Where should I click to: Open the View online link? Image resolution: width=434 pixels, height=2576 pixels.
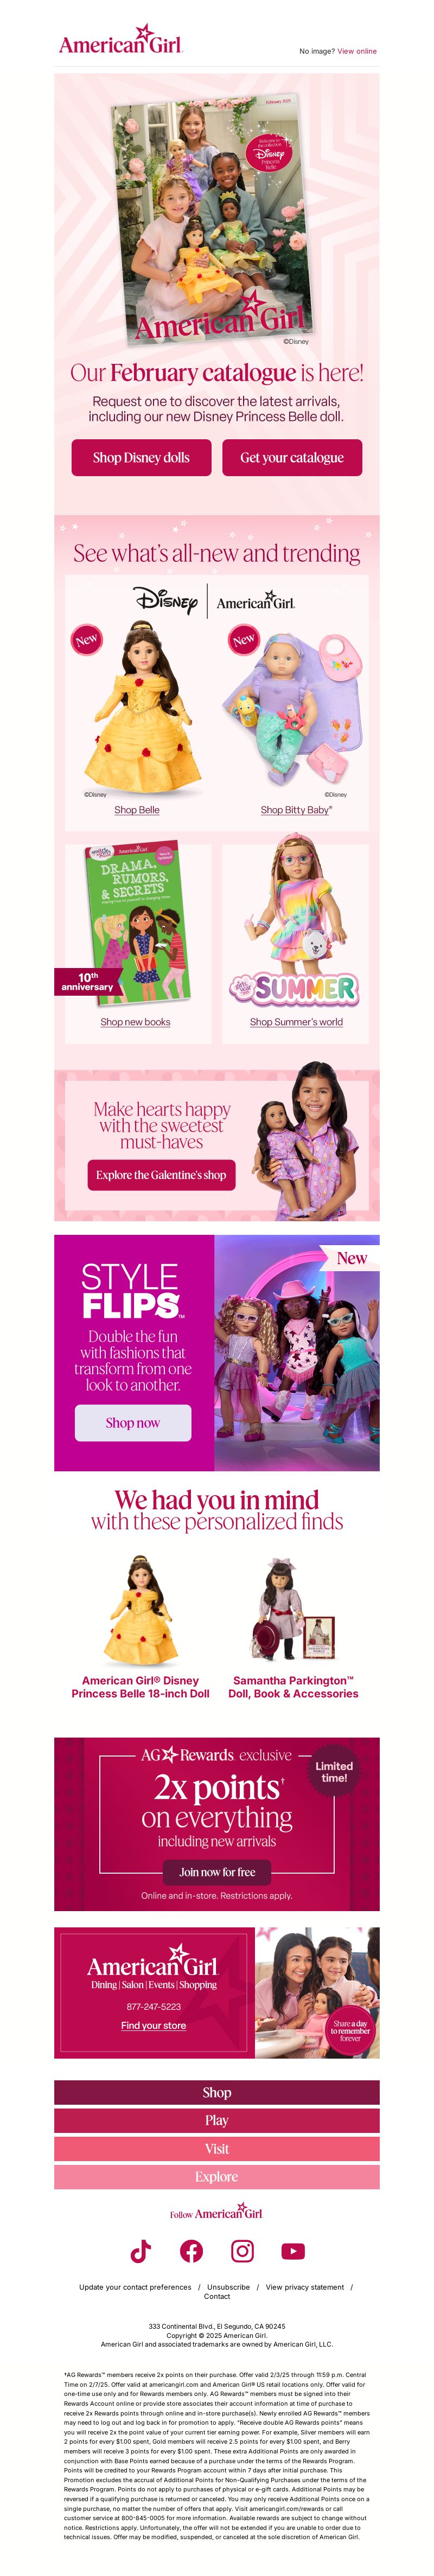click(x=357, y=51)
